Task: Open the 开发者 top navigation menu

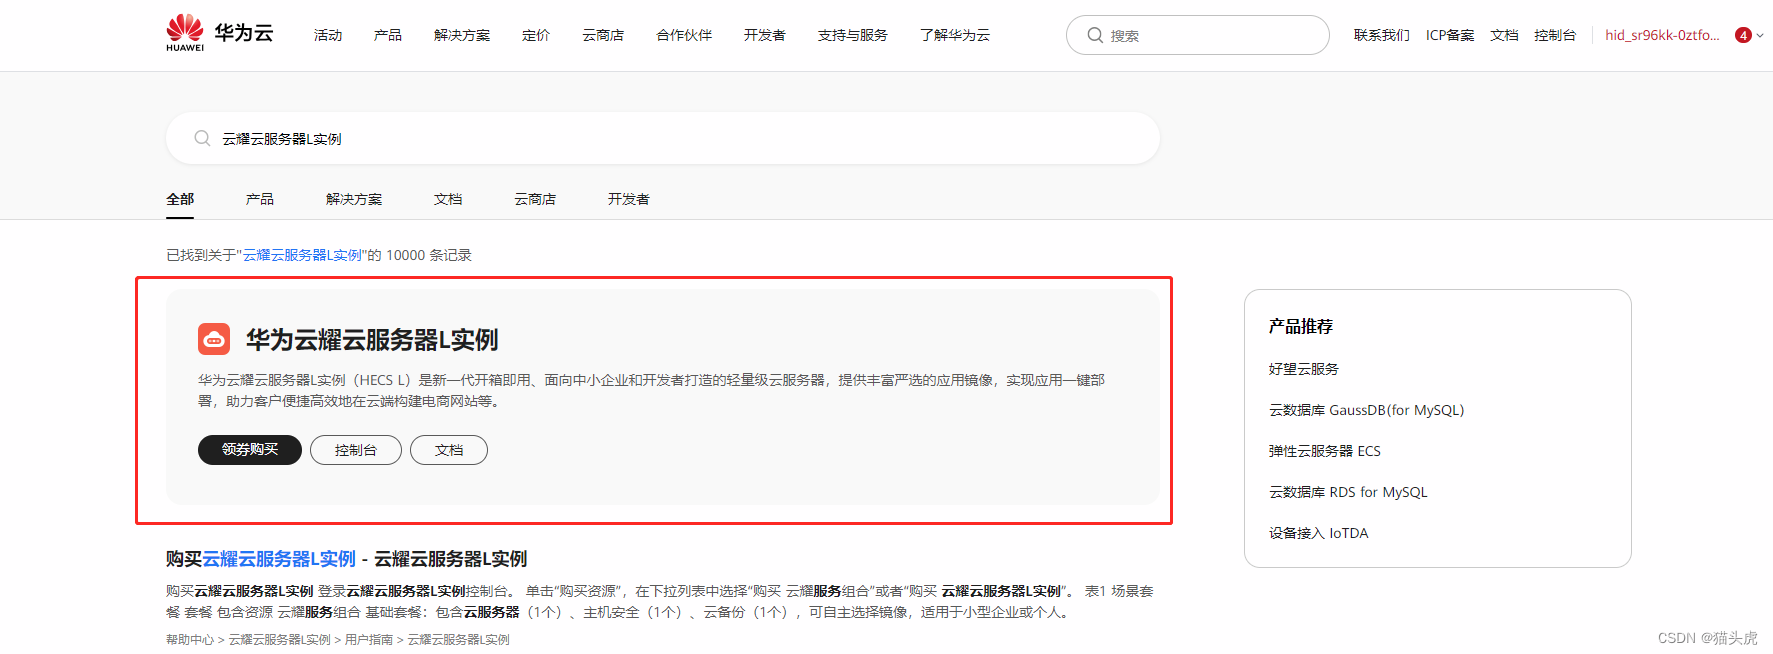Action: coord(765,35)
